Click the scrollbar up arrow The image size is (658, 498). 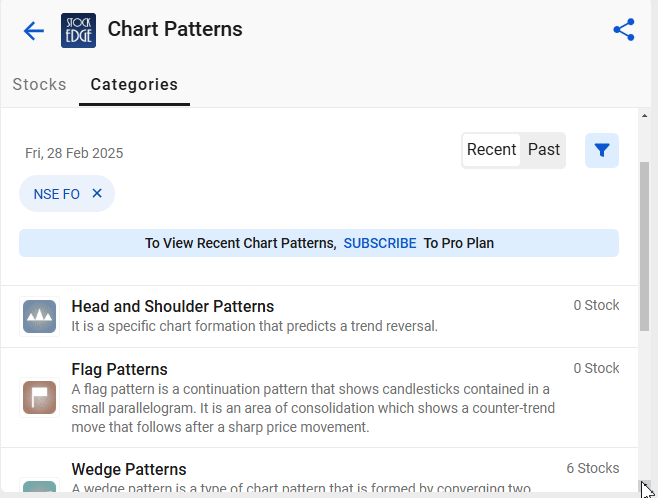[x=645, y=115]
